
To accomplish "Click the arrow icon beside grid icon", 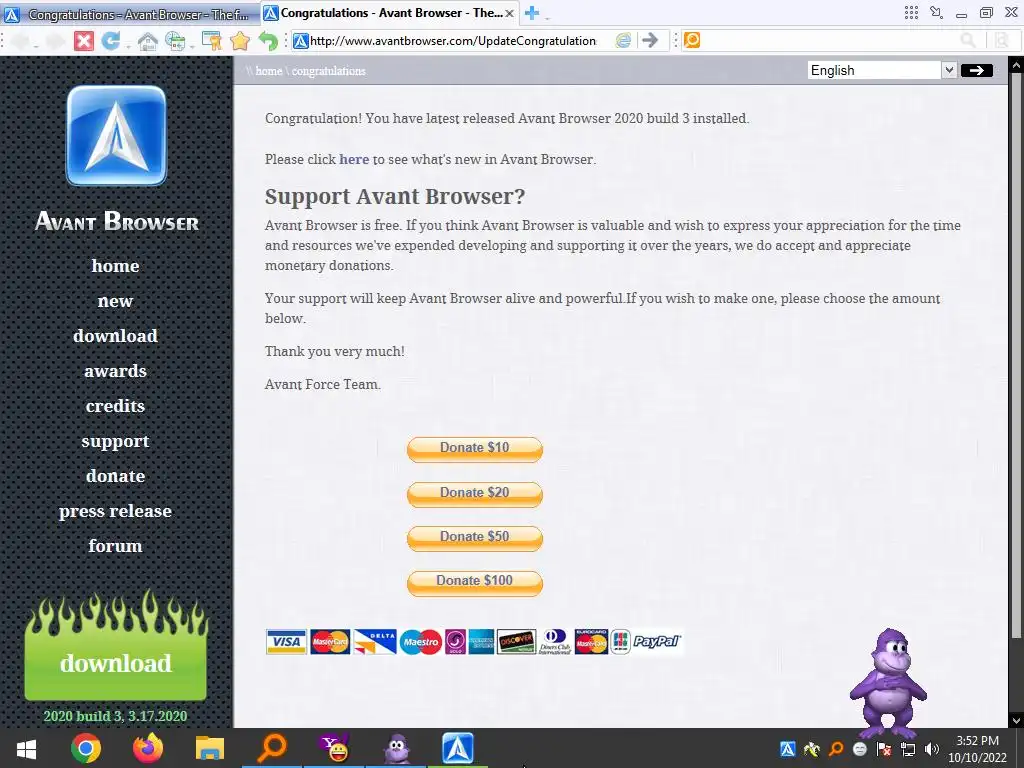I will click(936, 12).
